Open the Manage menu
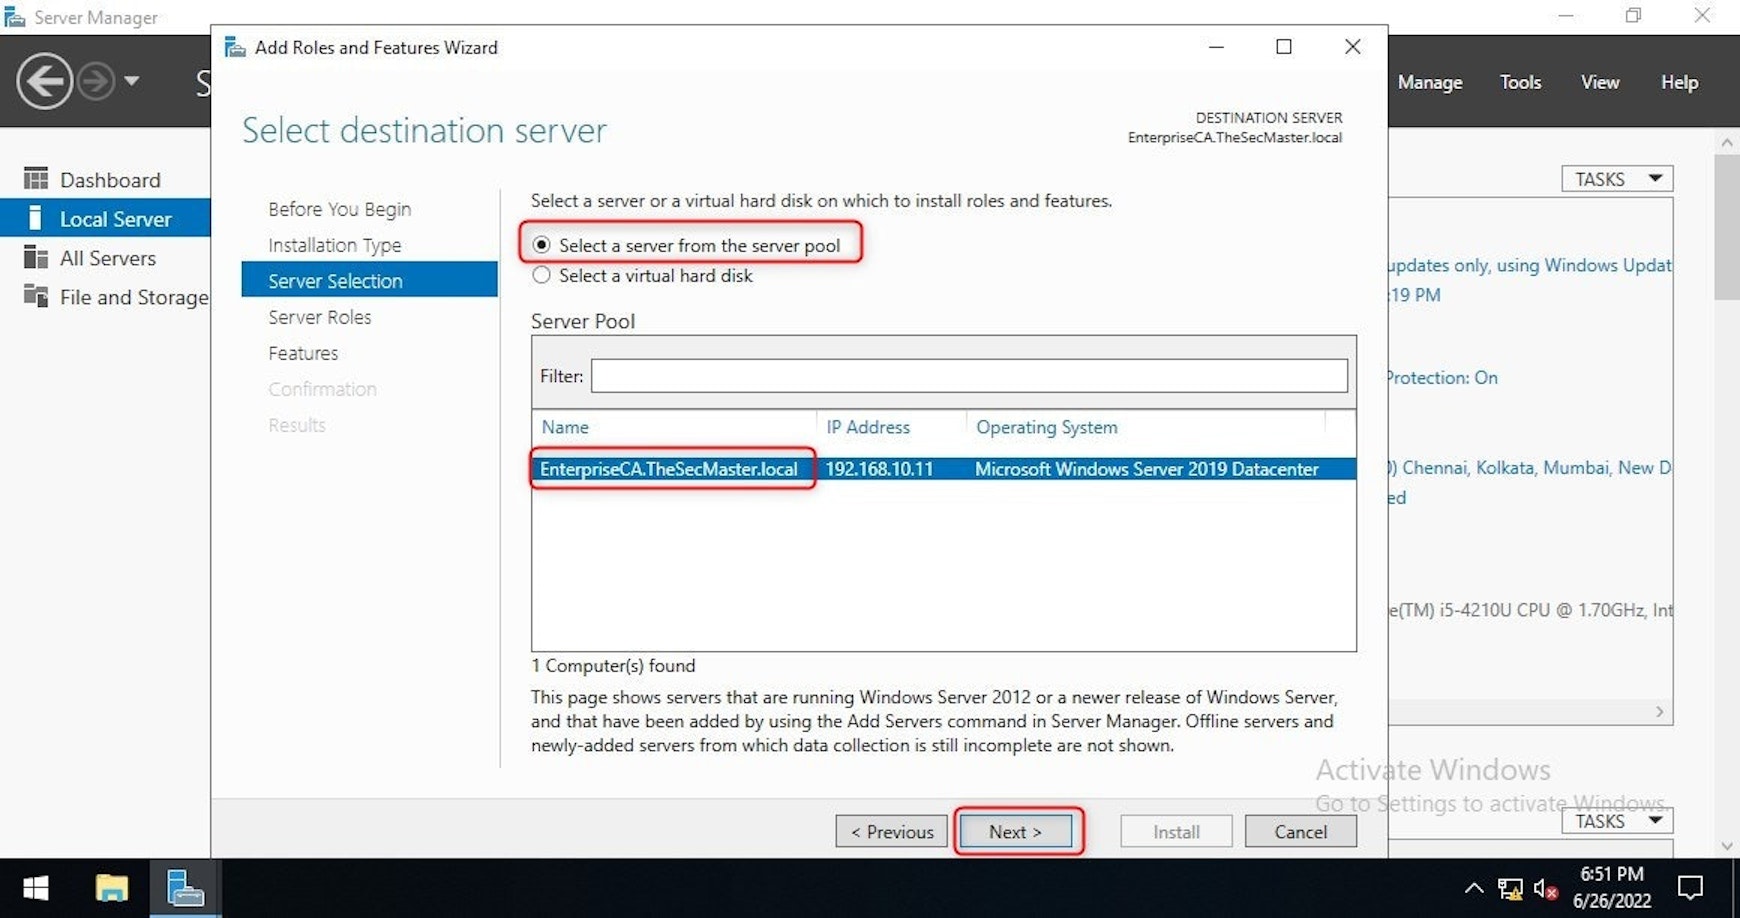 (1430, 82)
